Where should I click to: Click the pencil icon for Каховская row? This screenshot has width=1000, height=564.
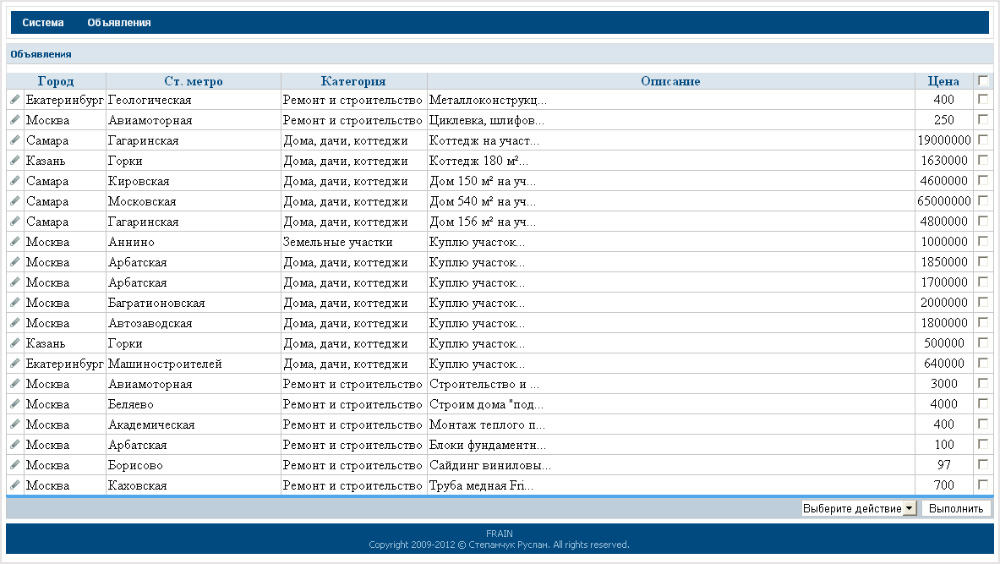(x=15, y=485)
